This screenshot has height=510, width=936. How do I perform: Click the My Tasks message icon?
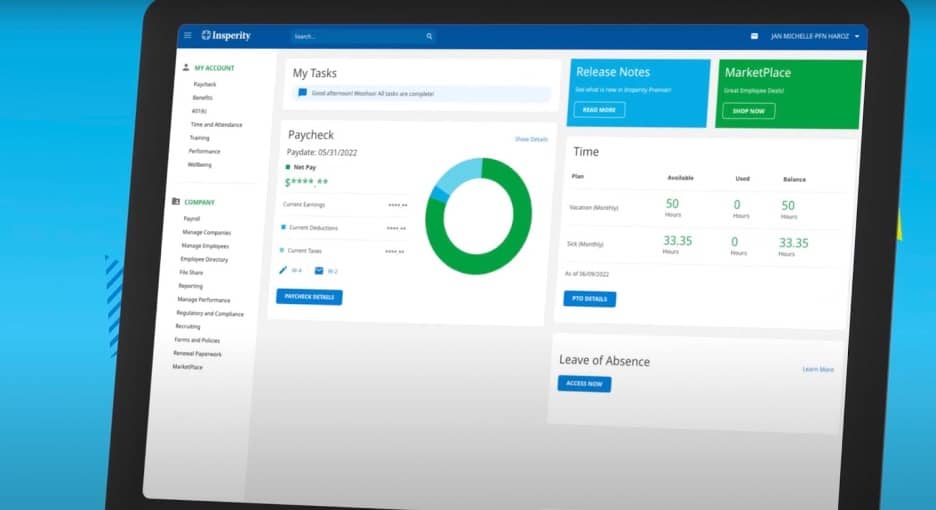click(302, 93)
